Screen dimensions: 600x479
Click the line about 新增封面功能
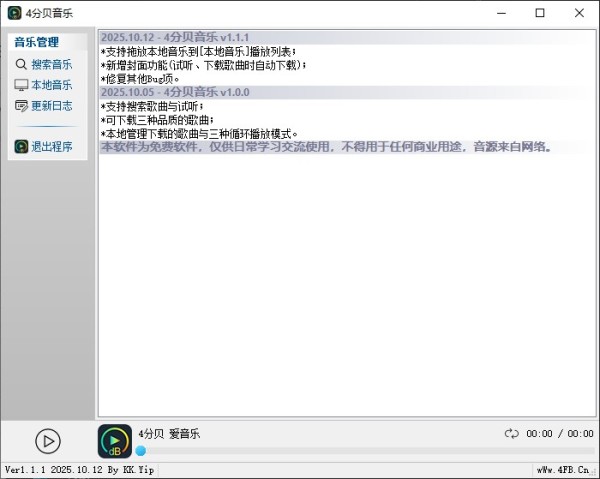(x=203, y=65)
